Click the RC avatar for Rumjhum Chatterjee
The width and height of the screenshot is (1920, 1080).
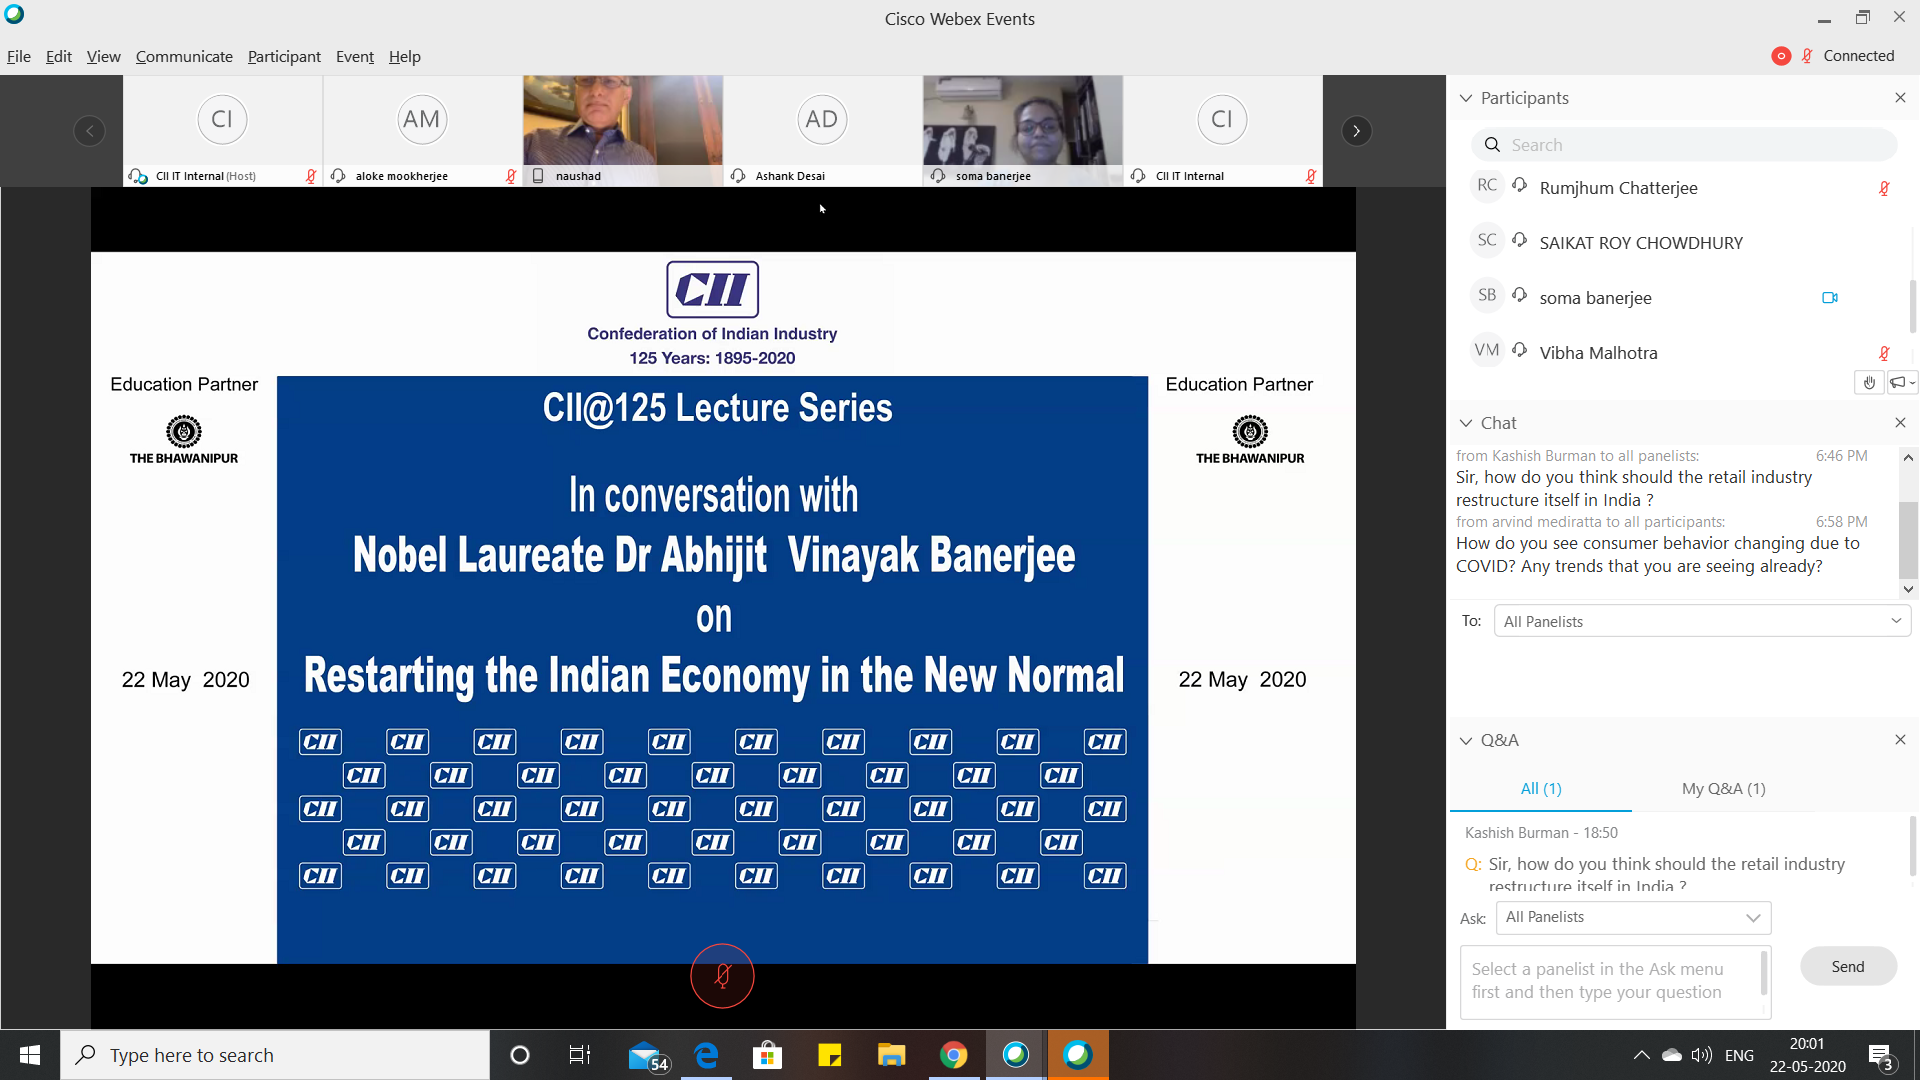click(1487, 185)
